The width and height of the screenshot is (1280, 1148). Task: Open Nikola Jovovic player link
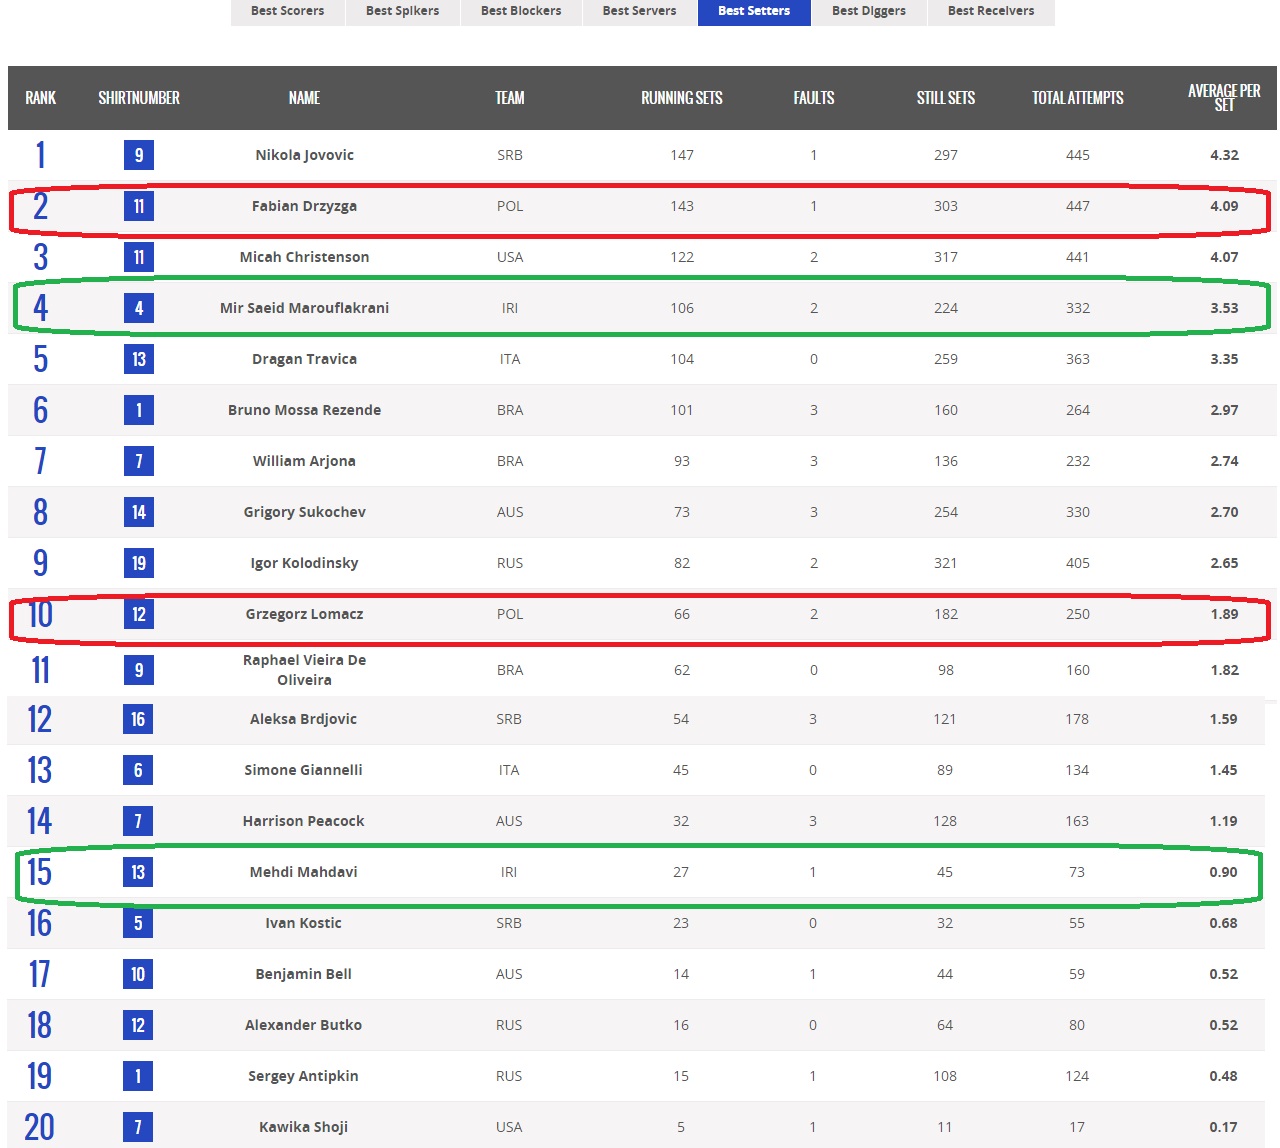304,155
